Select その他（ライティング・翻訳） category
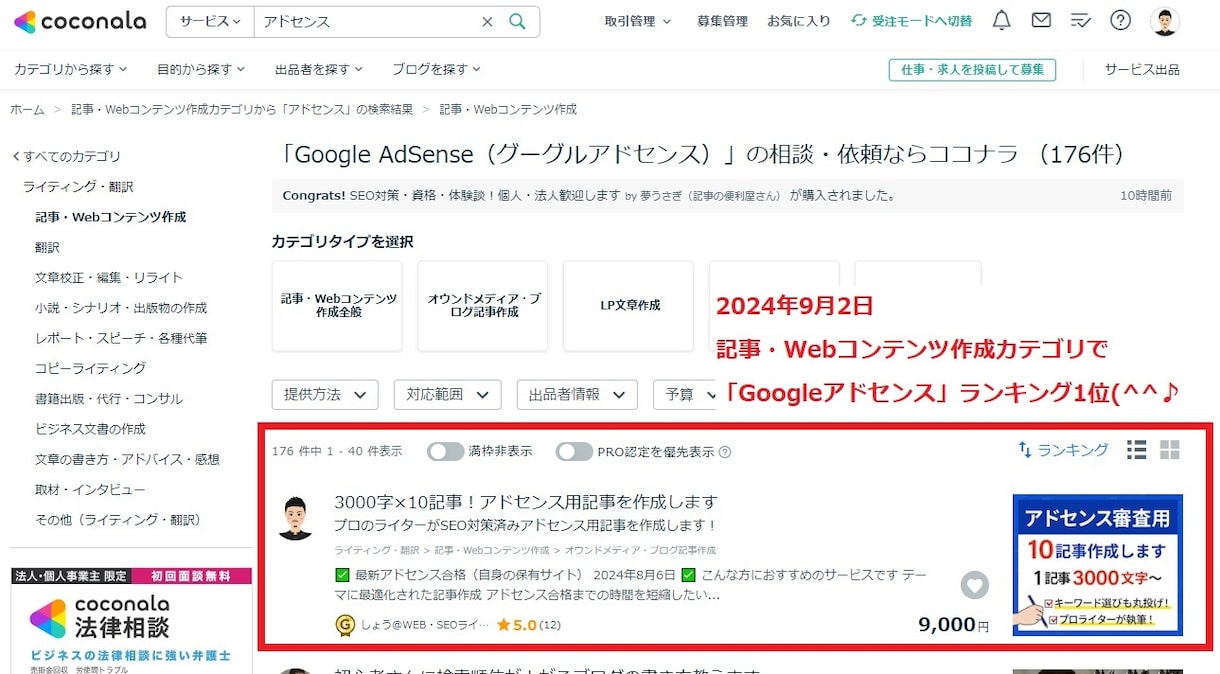Screen dimensions: 1220x674 tap(118, 520)
